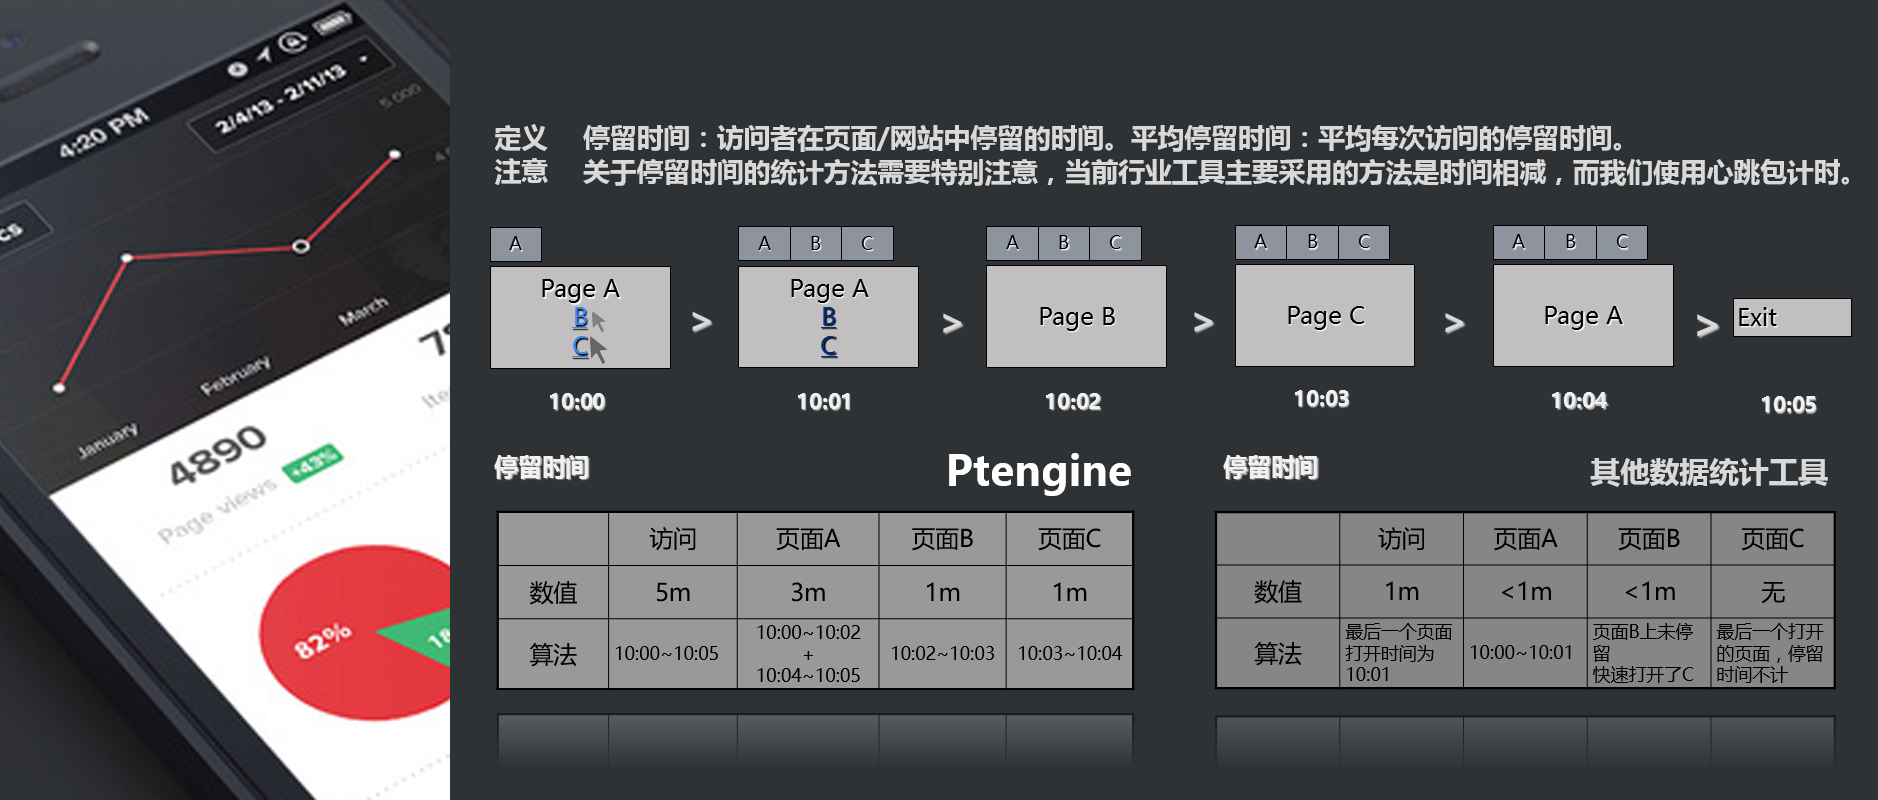Click the 10:04 timestamp label
This screenshot has height=800, width=1878.
(1579, 401)
